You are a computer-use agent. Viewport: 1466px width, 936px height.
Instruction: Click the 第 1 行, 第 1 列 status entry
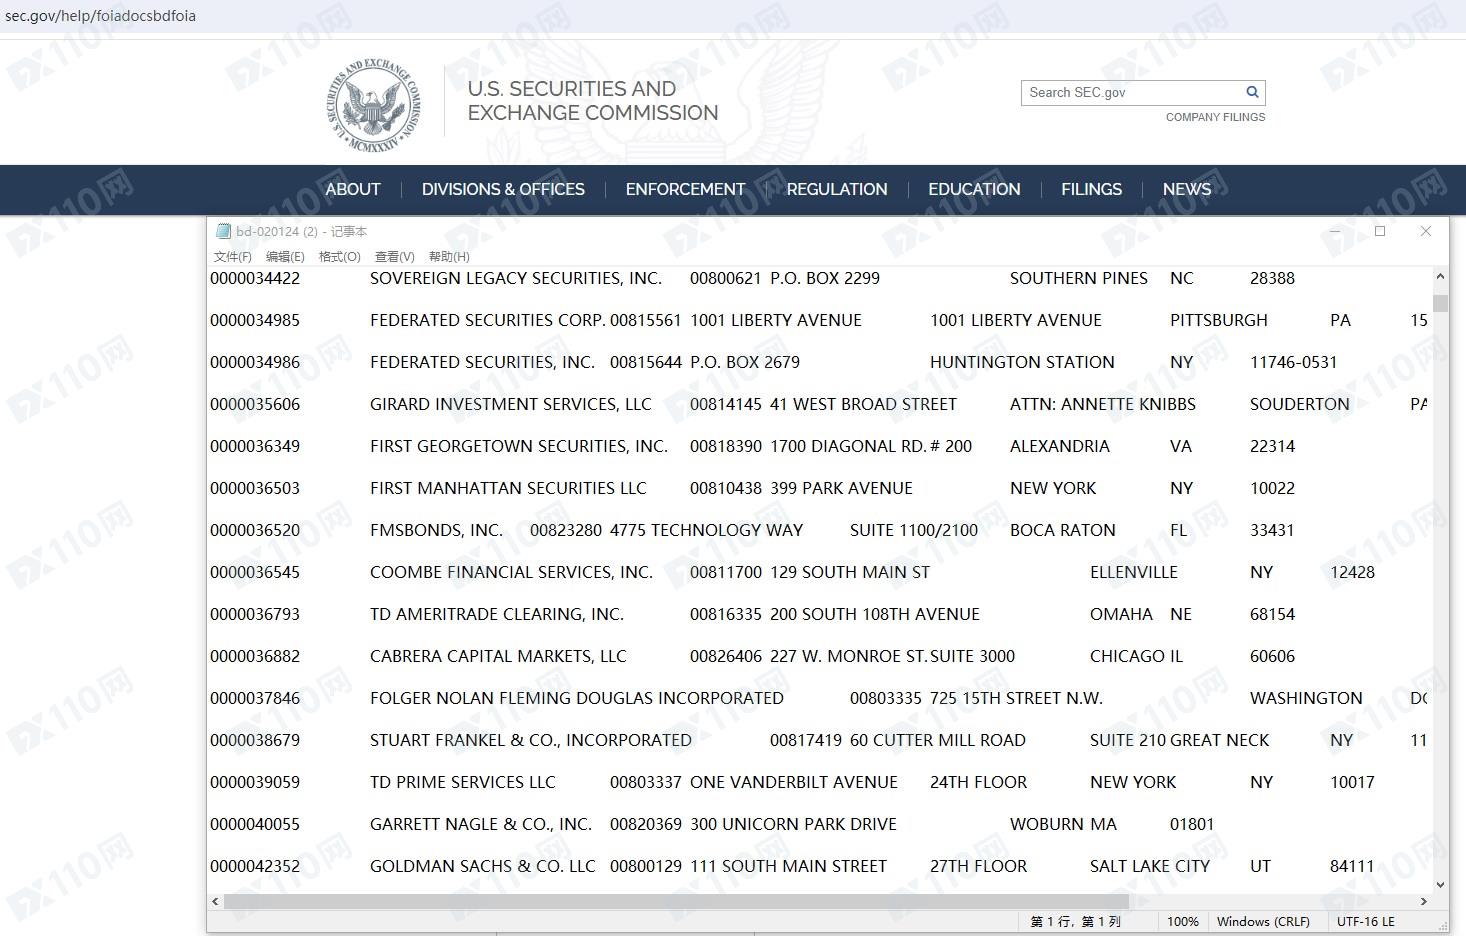[x=1076, y=921]
